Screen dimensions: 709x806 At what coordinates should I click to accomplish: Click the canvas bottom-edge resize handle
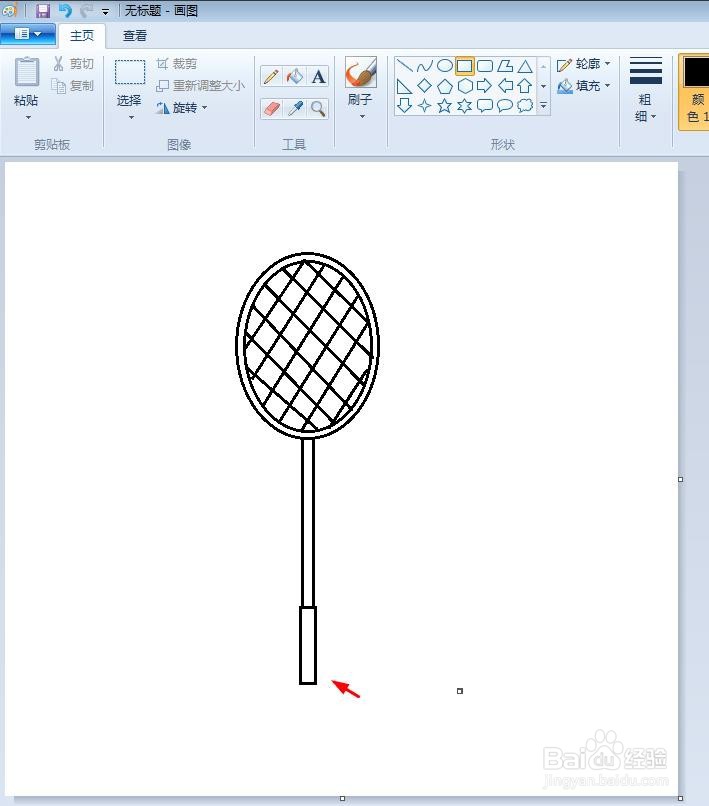tap(342, 798)
